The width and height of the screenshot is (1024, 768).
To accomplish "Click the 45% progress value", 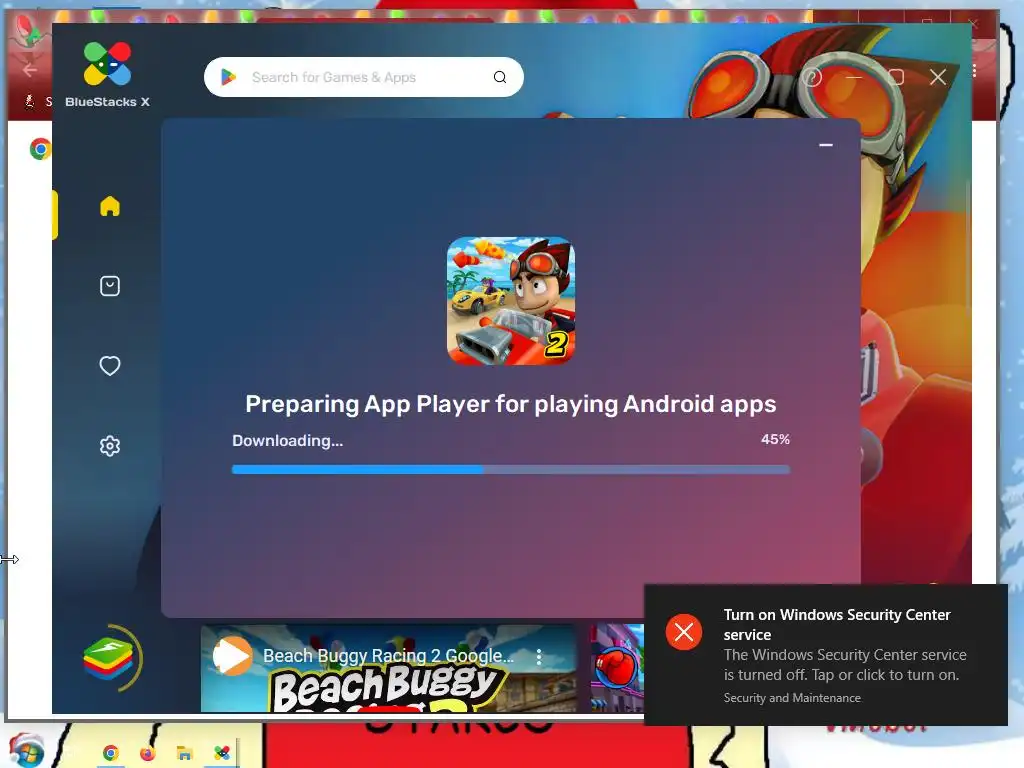I will click(775, 440).
